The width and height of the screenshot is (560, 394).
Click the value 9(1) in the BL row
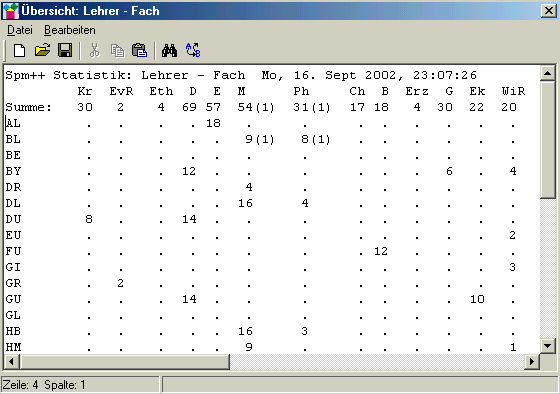[260, 139]
